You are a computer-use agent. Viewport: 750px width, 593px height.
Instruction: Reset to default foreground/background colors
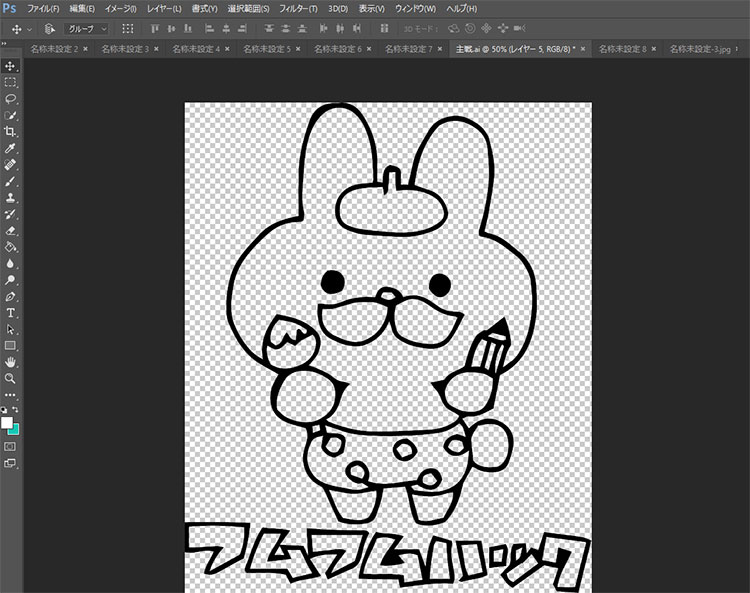pyautogui.click(x=4, y=410)
